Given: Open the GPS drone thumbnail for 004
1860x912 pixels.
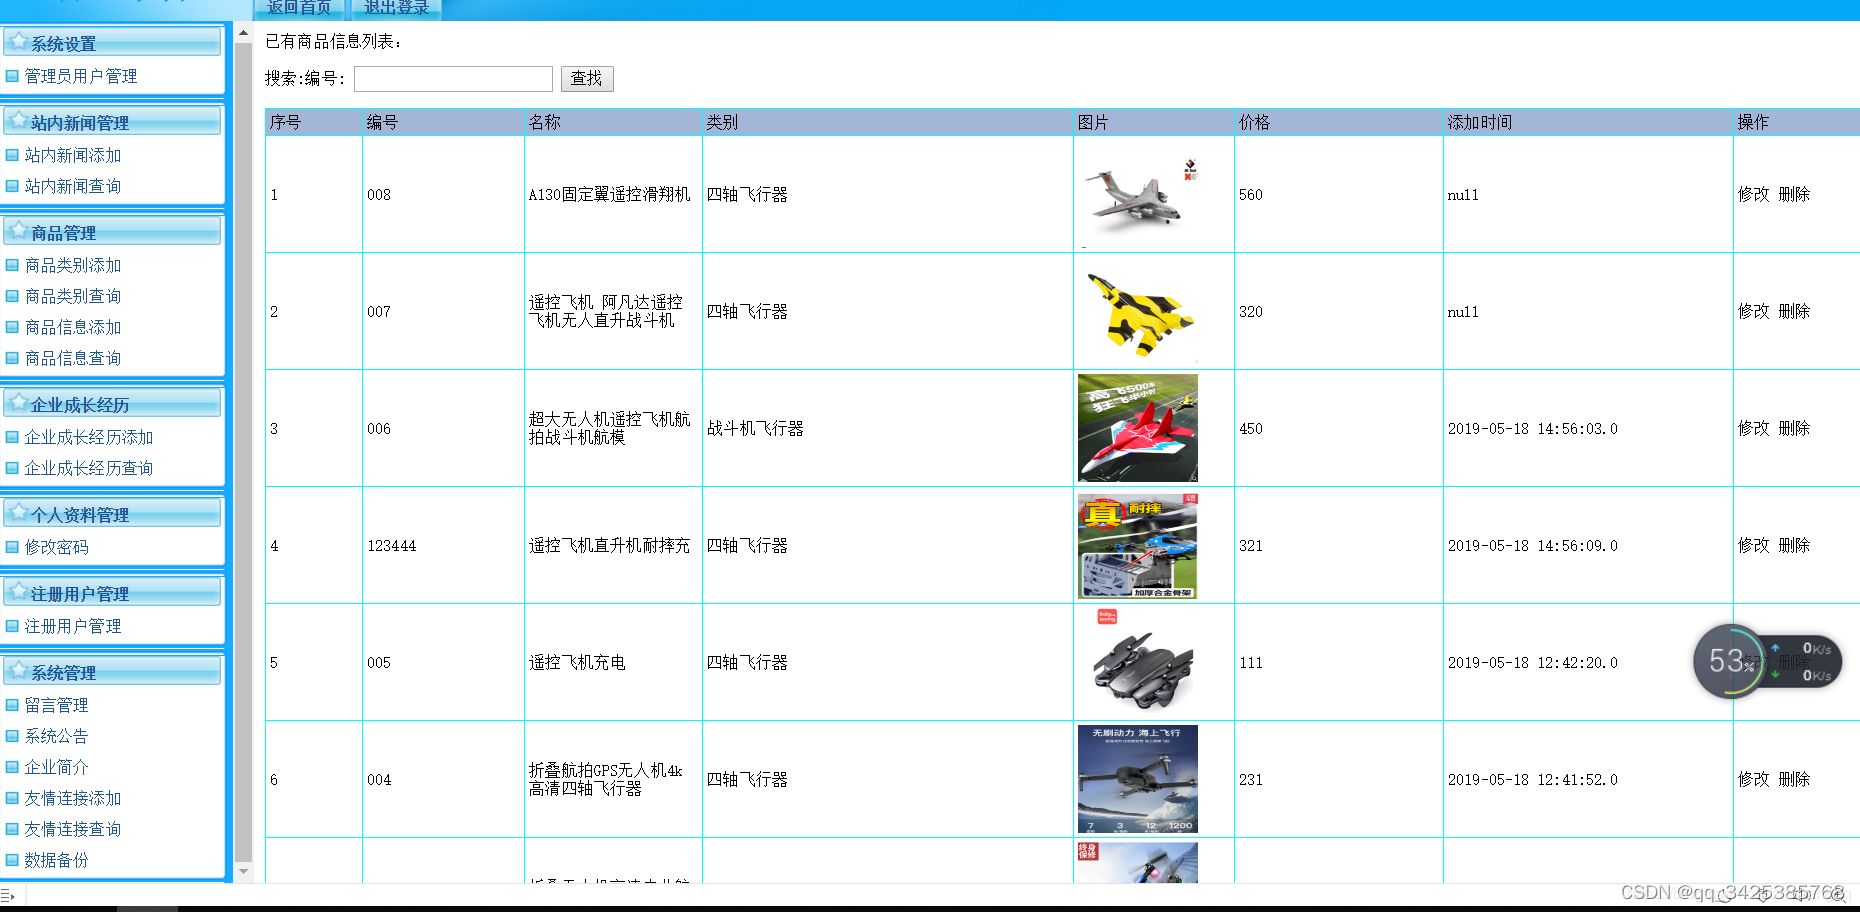Looking at the screenshot, I should (x=1138, y=779).
